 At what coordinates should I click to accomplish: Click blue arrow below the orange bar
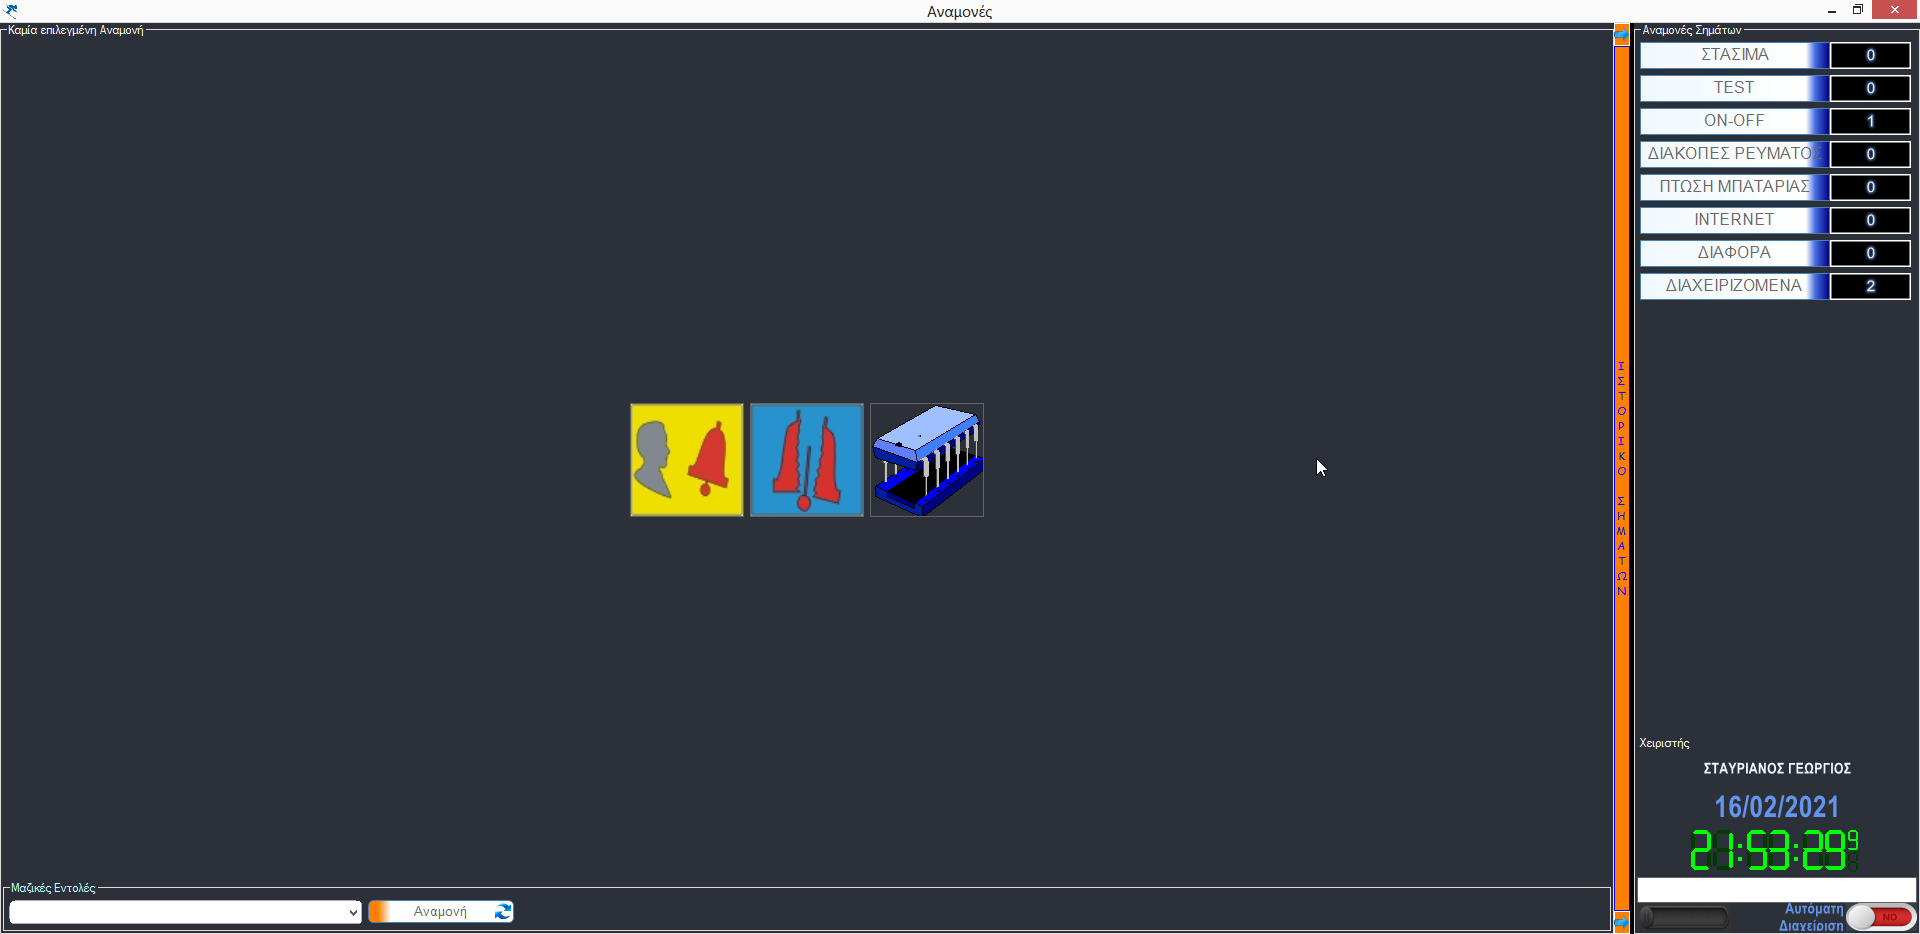point(1621,920)
